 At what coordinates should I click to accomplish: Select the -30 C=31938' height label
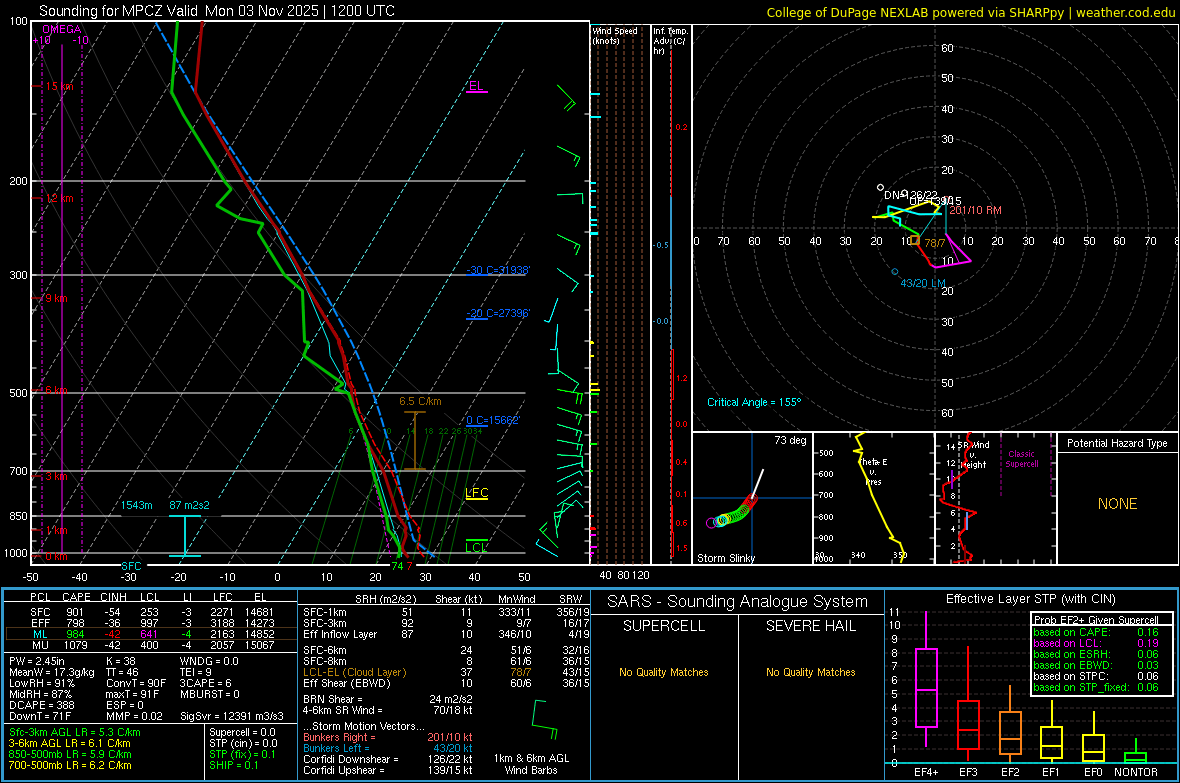[x=498, y=270]
